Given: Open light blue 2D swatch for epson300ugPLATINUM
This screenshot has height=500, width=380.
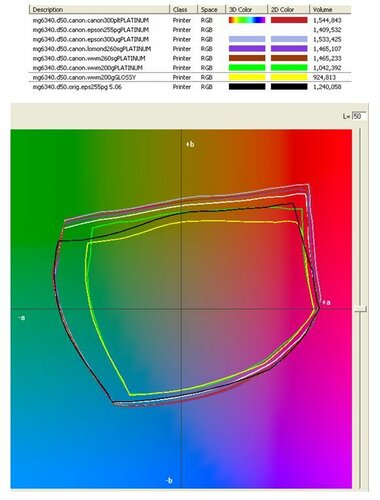Looking at the screenshot, I should (289, 39).
